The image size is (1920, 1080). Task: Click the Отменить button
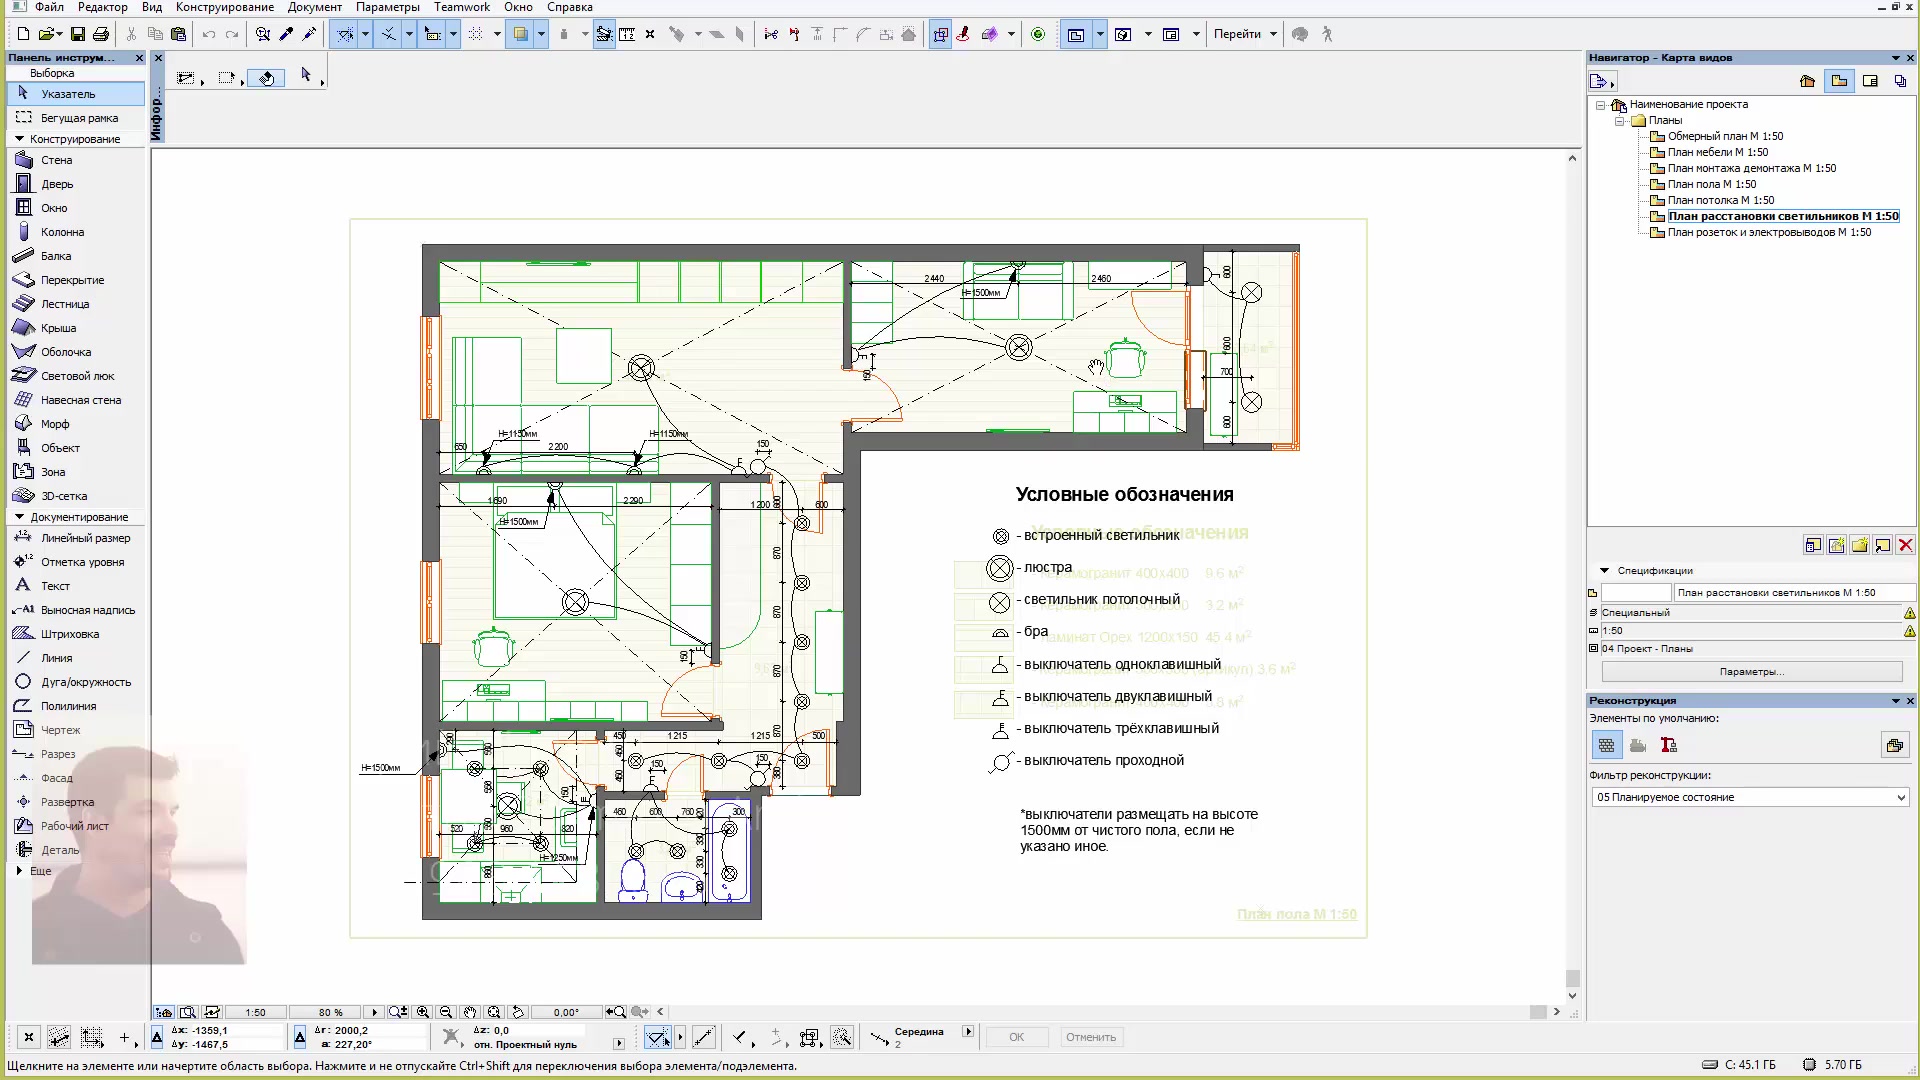pyautogui.click(x=1090, y=1037)
